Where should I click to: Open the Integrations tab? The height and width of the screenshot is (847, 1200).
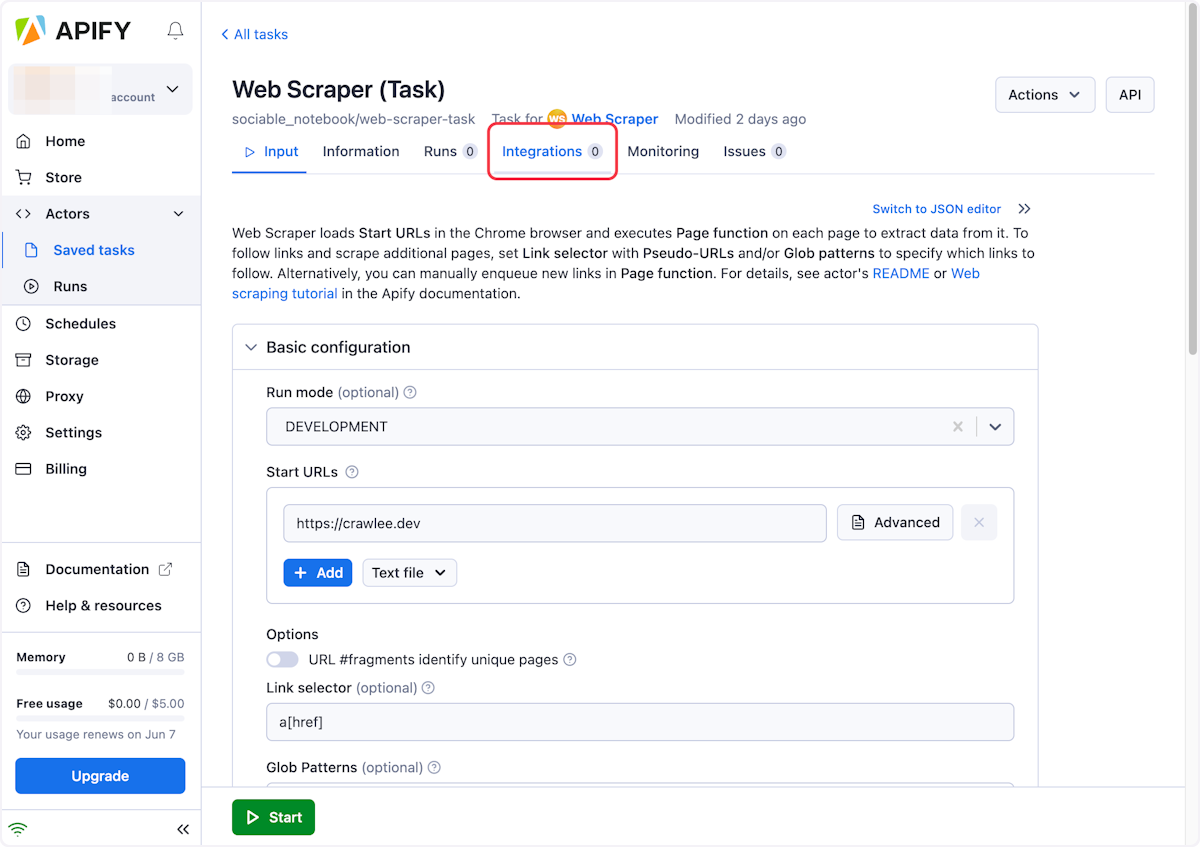(x=552, y=152)
